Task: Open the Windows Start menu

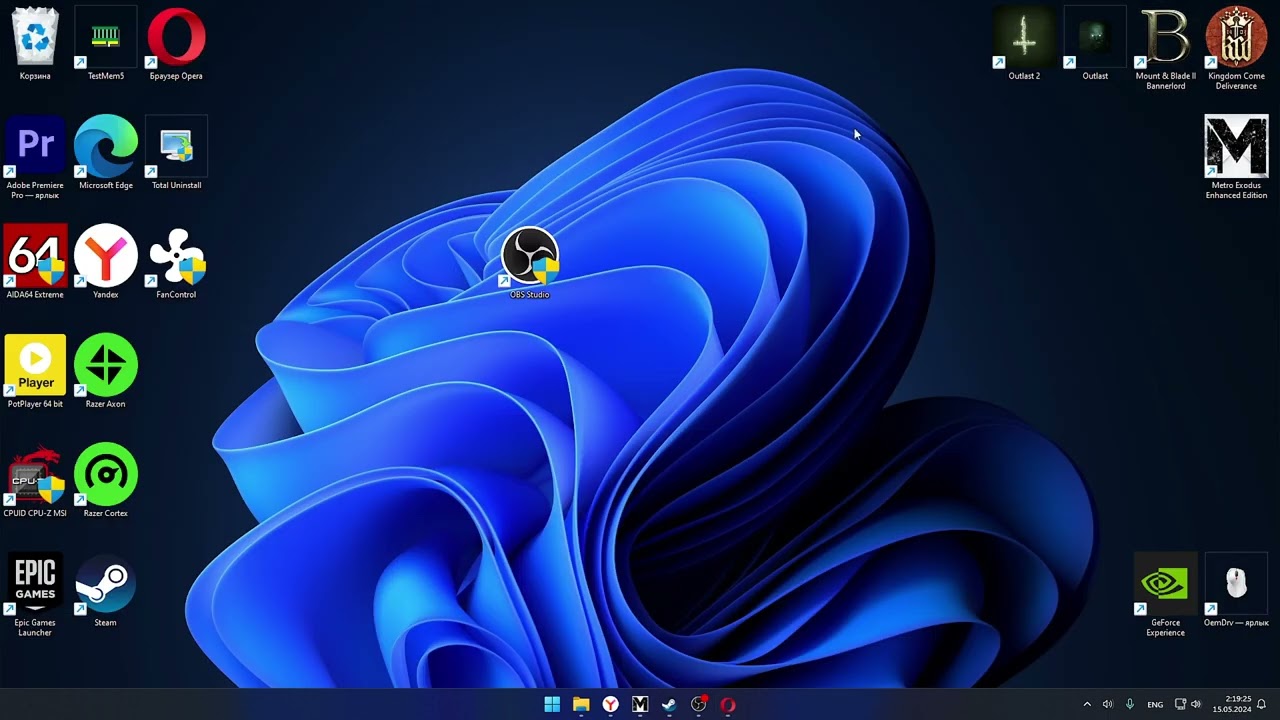Action: coord(552,705)
